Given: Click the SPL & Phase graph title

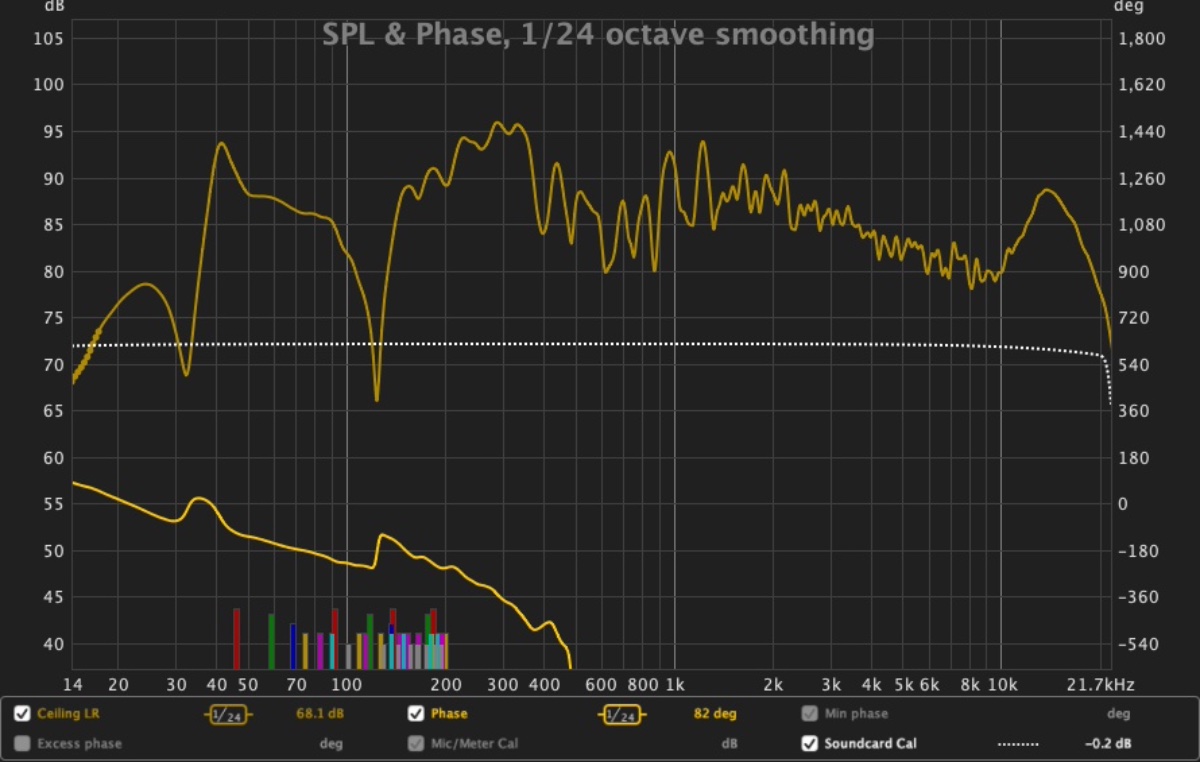Looking at the screenshot, I should [598, 36].
